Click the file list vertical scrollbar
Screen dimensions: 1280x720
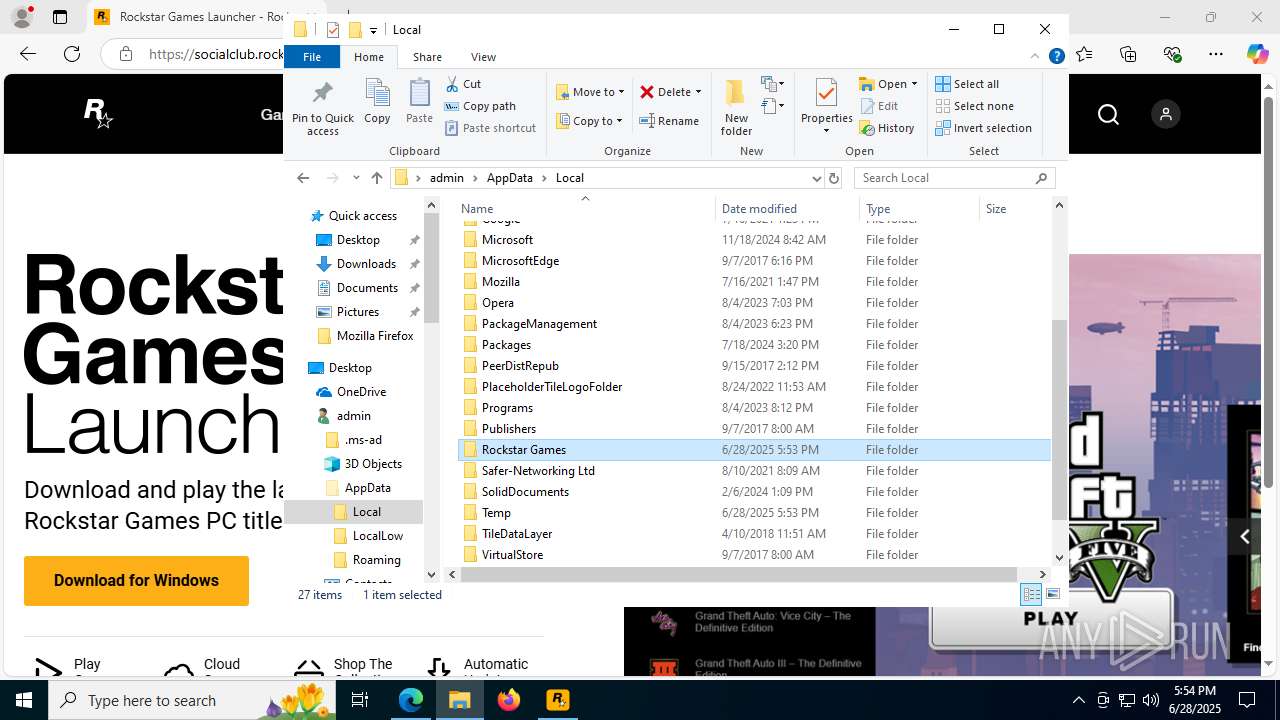[1059, 420]
